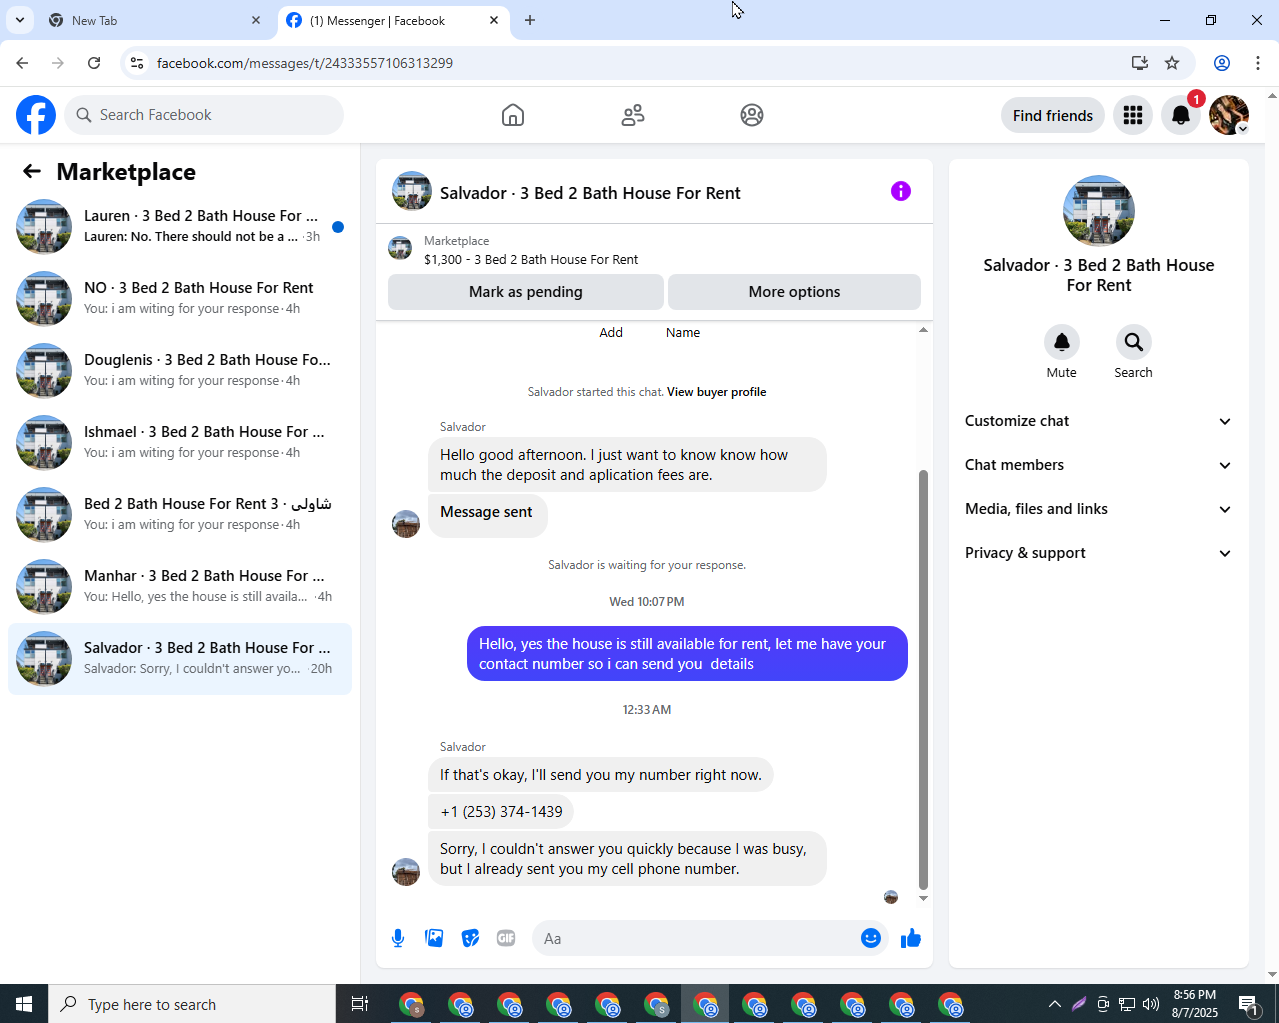The width and height of the screenshot is (1279, 1023).
Task: Click the Search Facebook box
Action: tap(204, 115)
